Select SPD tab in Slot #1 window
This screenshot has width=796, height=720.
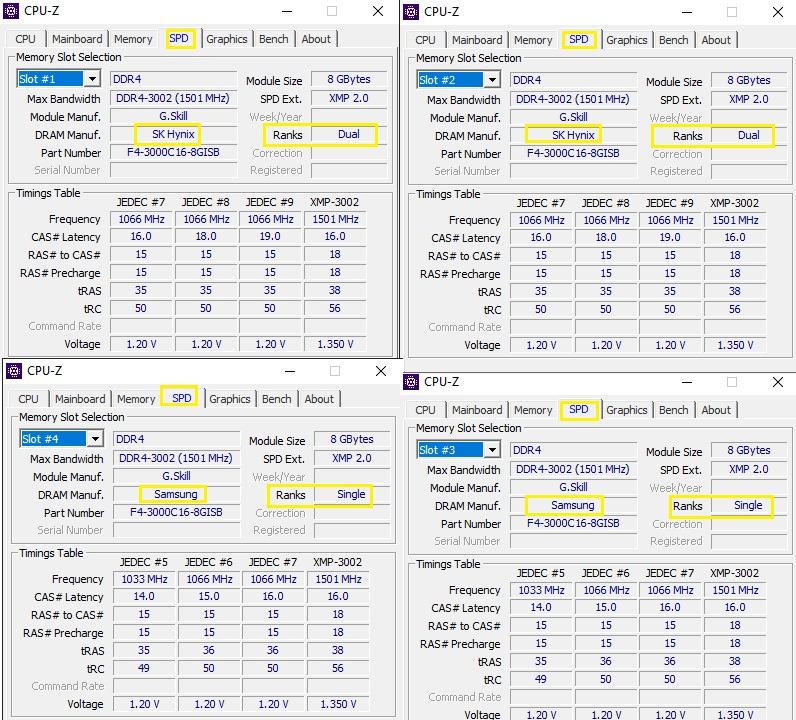179,39
